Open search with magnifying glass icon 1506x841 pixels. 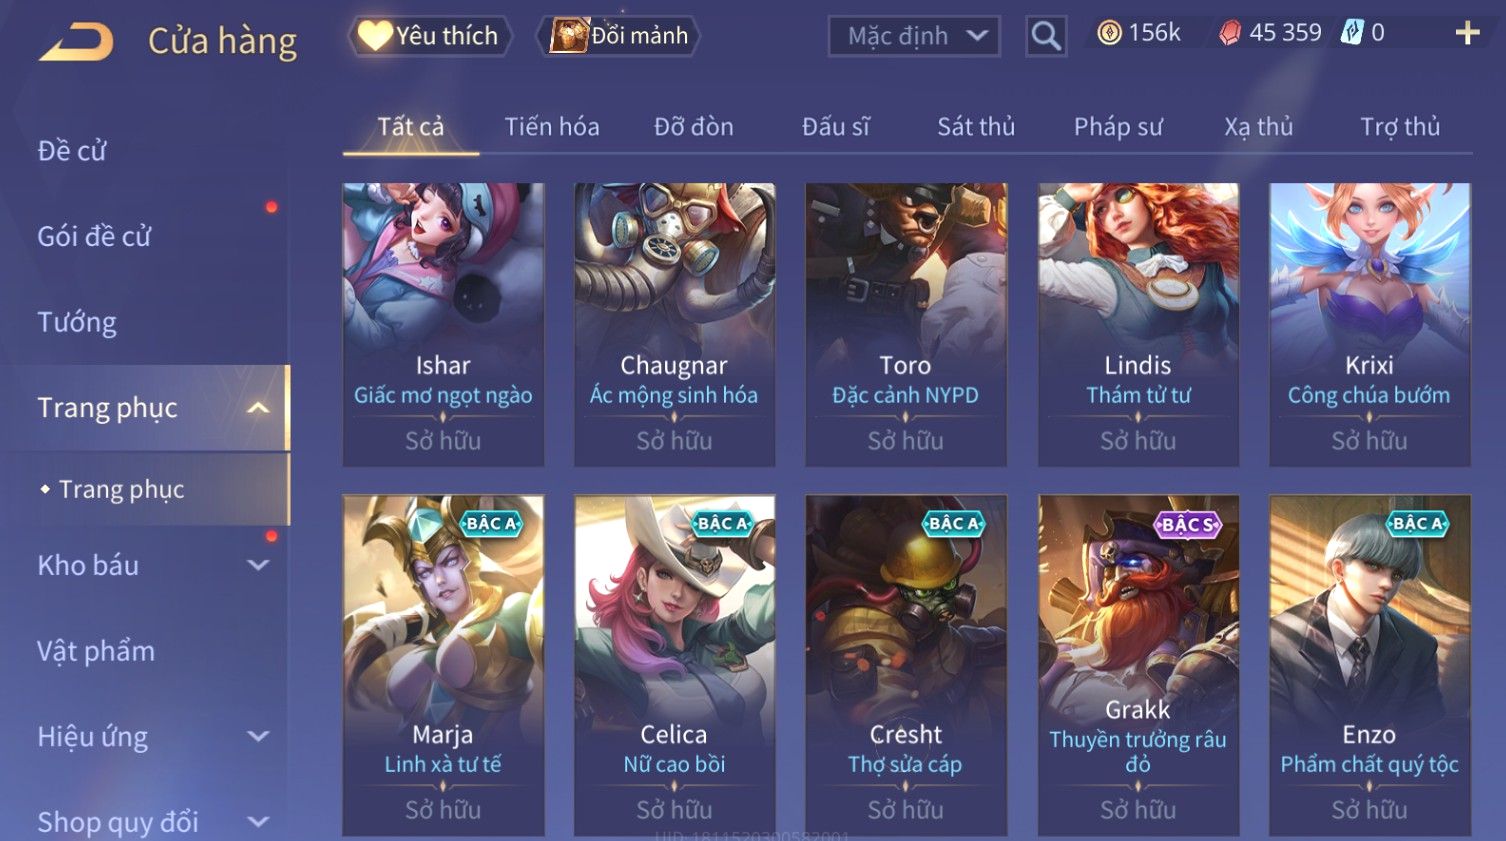pyautogui.click(x=1046, y=36)
